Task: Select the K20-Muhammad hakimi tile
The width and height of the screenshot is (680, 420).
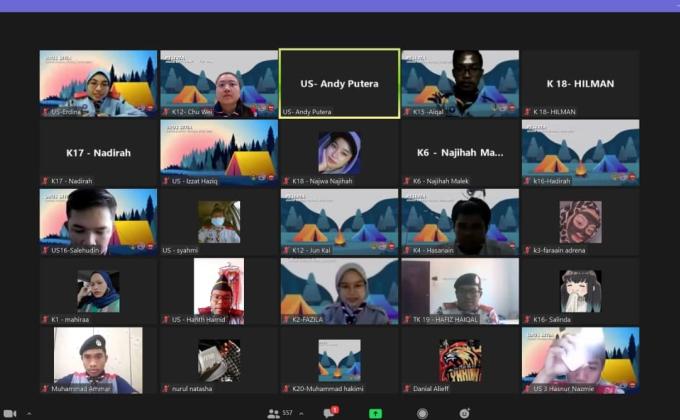Action: pyautogui.click(x=339, y=360)
